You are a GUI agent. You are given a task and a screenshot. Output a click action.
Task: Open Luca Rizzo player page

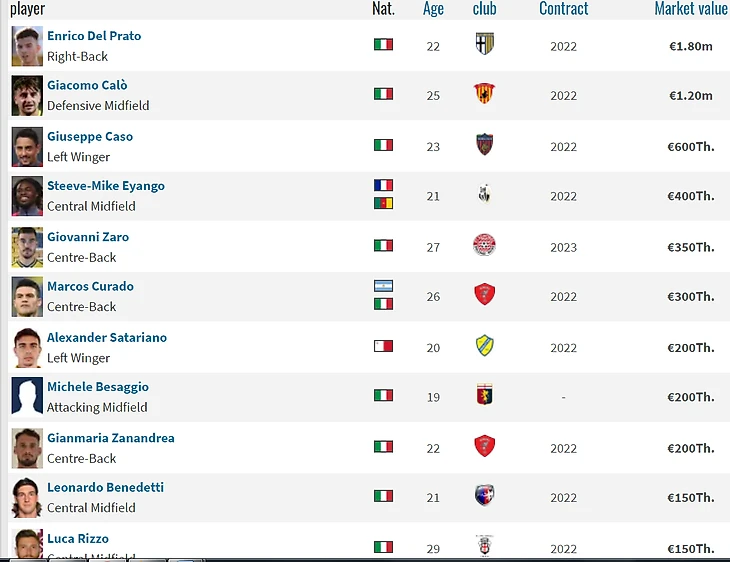pyautogui.click(x=78, y=539)
